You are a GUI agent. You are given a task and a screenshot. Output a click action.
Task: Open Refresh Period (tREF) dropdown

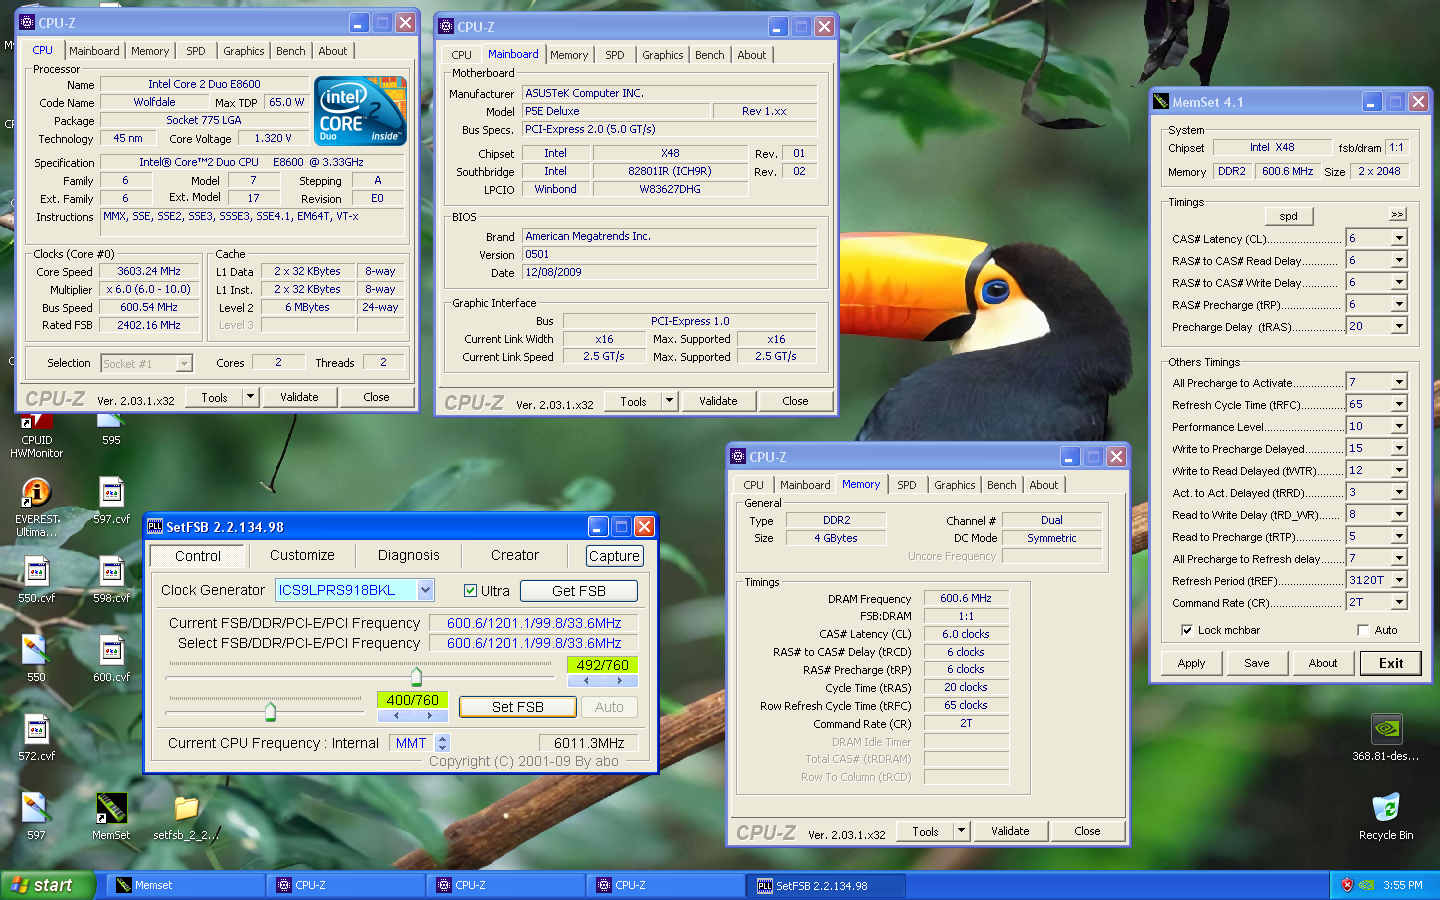(x=1399, y=580)
